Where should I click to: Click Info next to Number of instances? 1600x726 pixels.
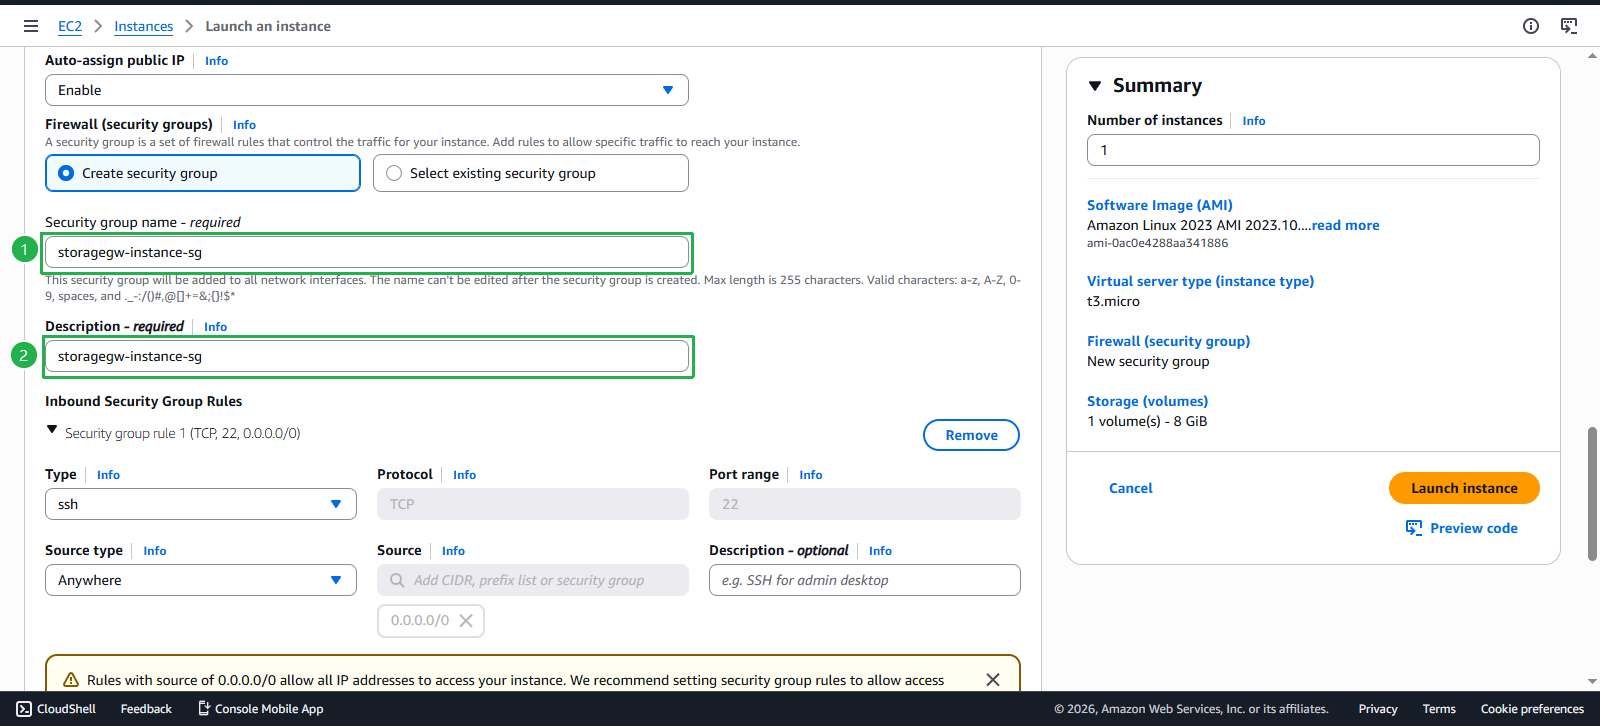(1254, 121)
